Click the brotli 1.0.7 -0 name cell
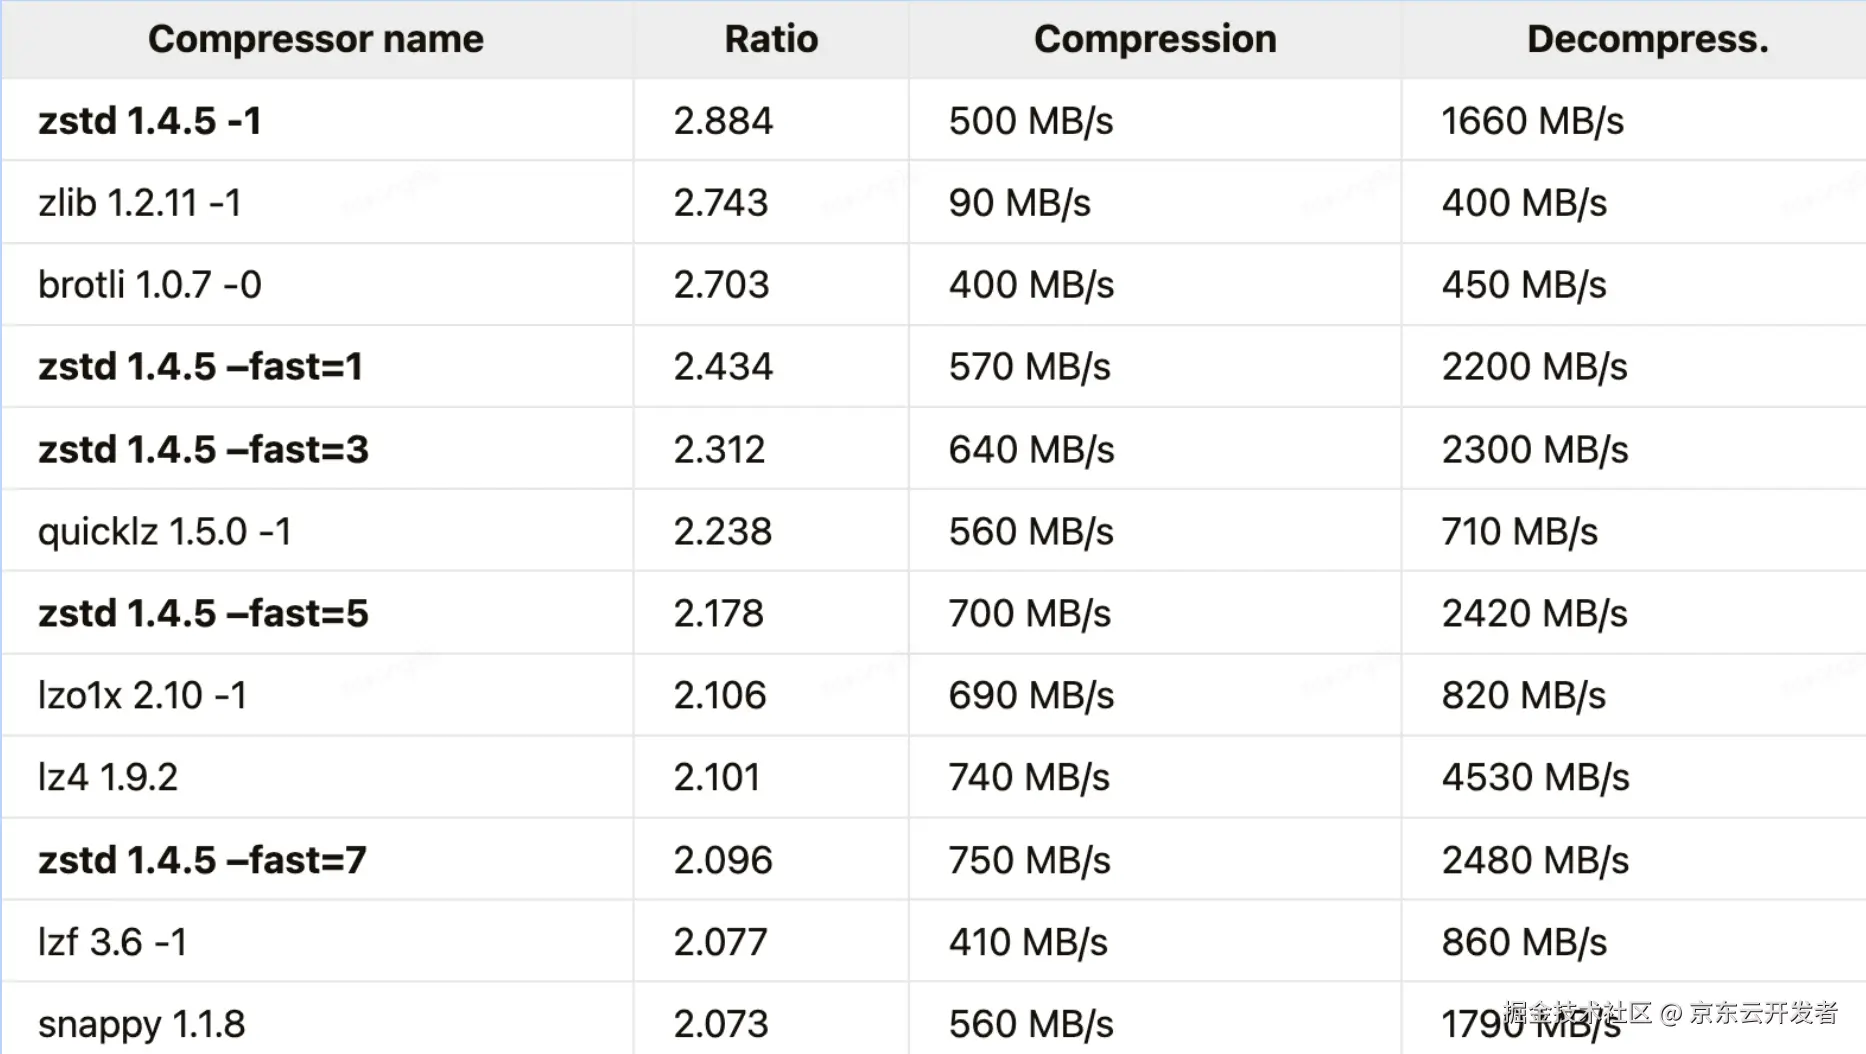Image resolution: width=1866 pixels, height=1054 pixels. tap(150, 285)
